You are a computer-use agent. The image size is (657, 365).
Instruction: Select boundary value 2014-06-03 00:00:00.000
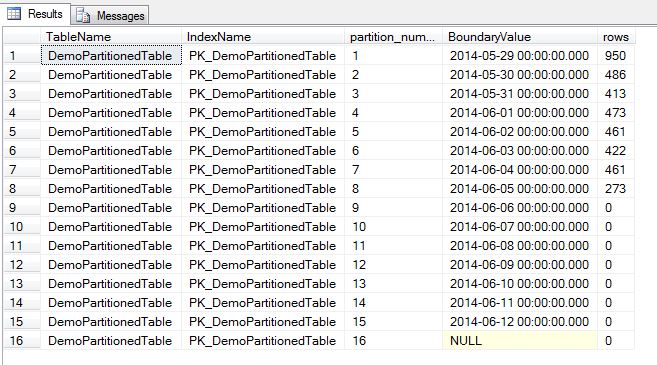click(x=520, y=150)
